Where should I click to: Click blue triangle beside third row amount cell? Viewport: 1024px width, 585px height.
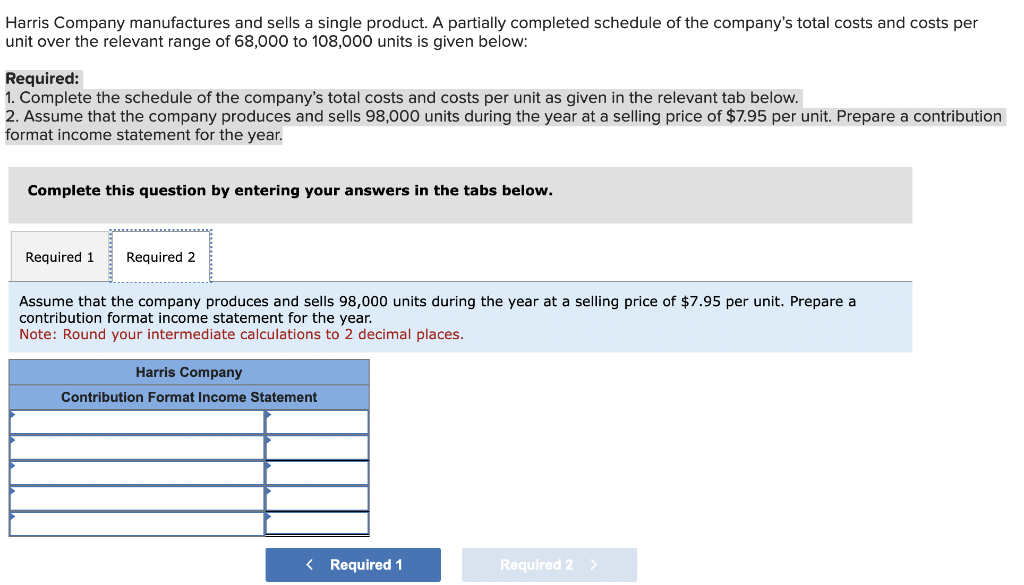click(270, 466)
